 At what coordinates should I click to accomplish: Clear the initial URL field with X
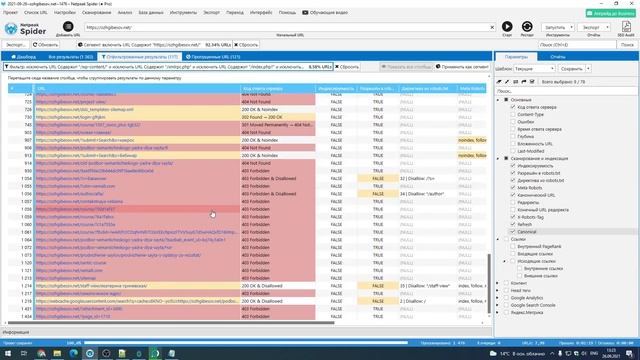point(492,27)
